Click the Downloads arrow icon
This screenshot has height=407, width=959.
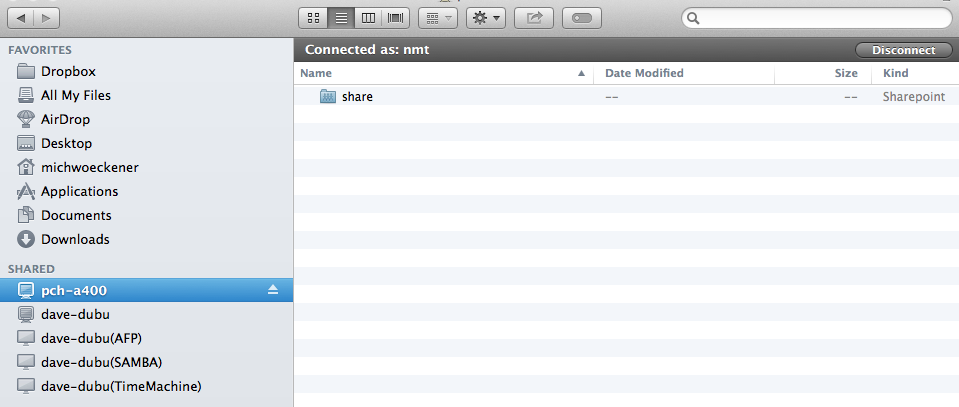click(x=26, y=239)
